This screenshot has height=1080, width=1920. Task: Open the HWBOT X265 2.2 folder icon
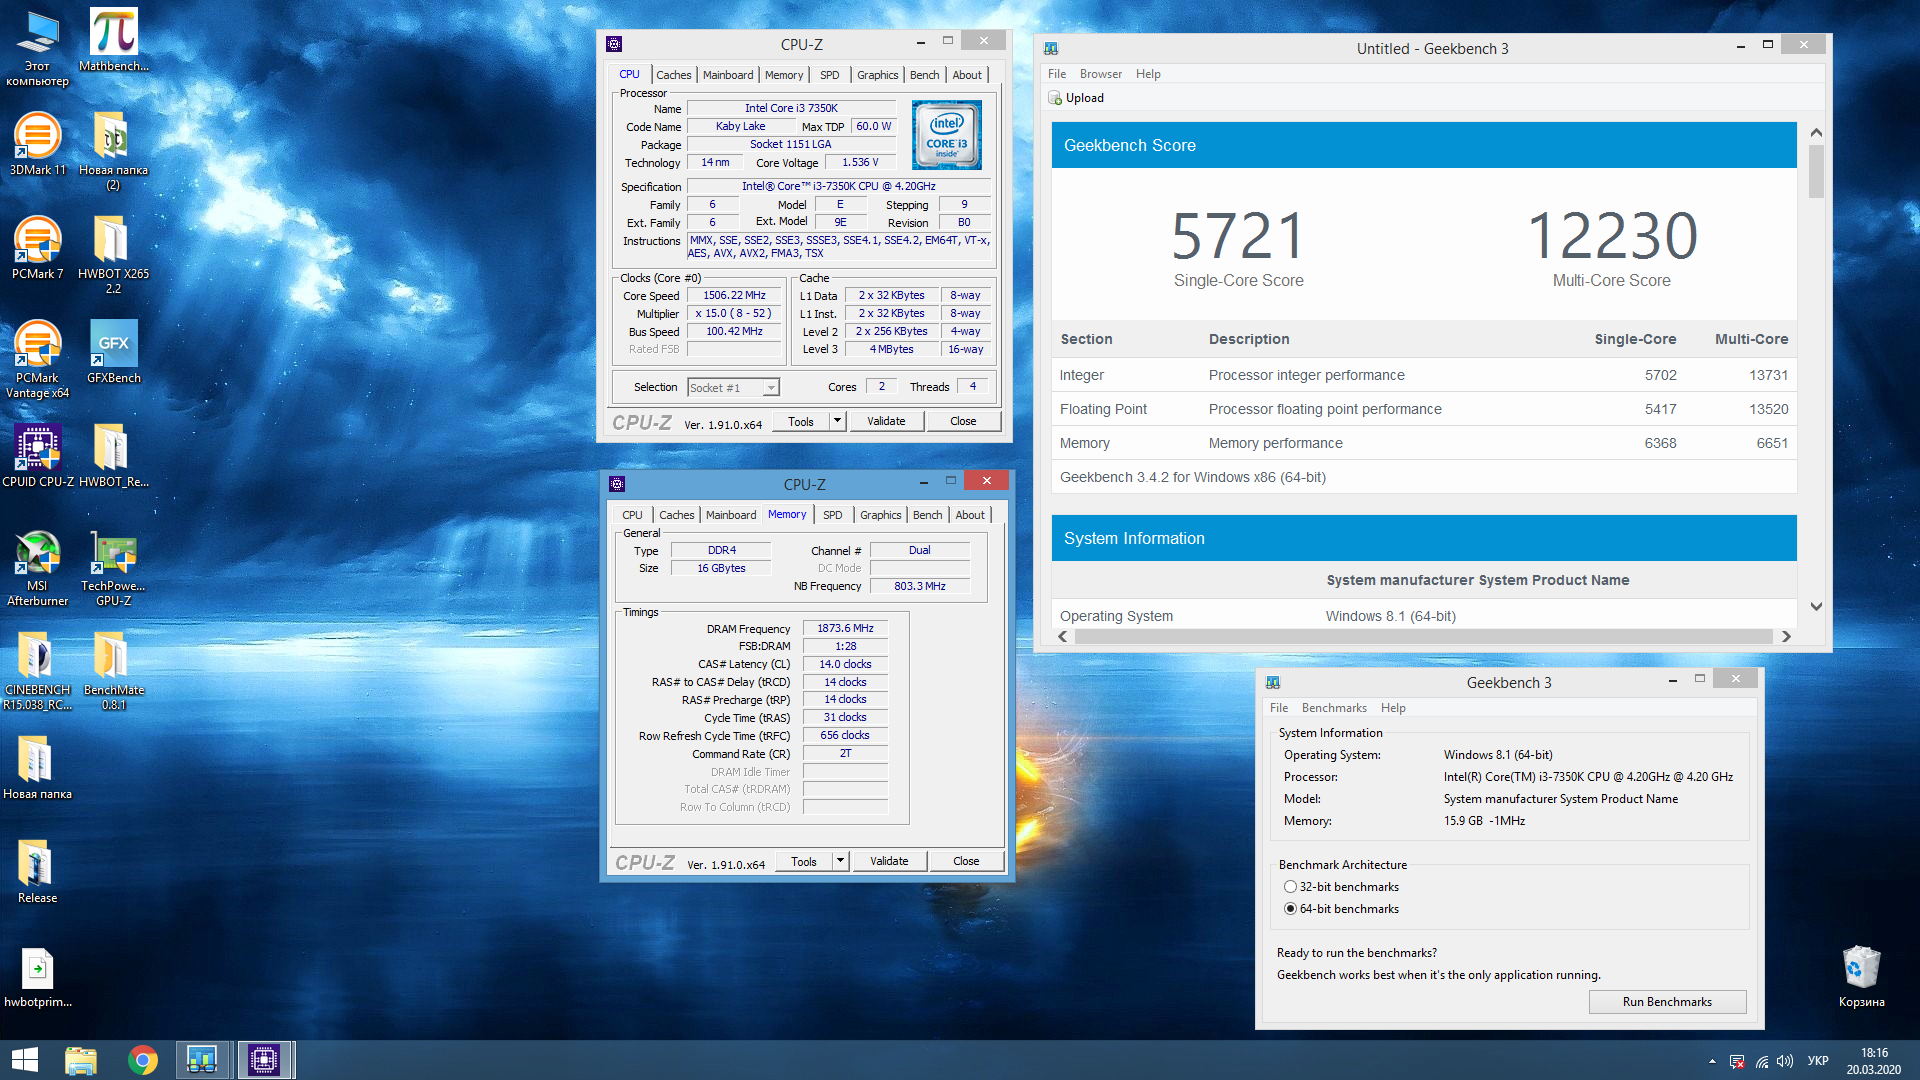coord(113,255)
